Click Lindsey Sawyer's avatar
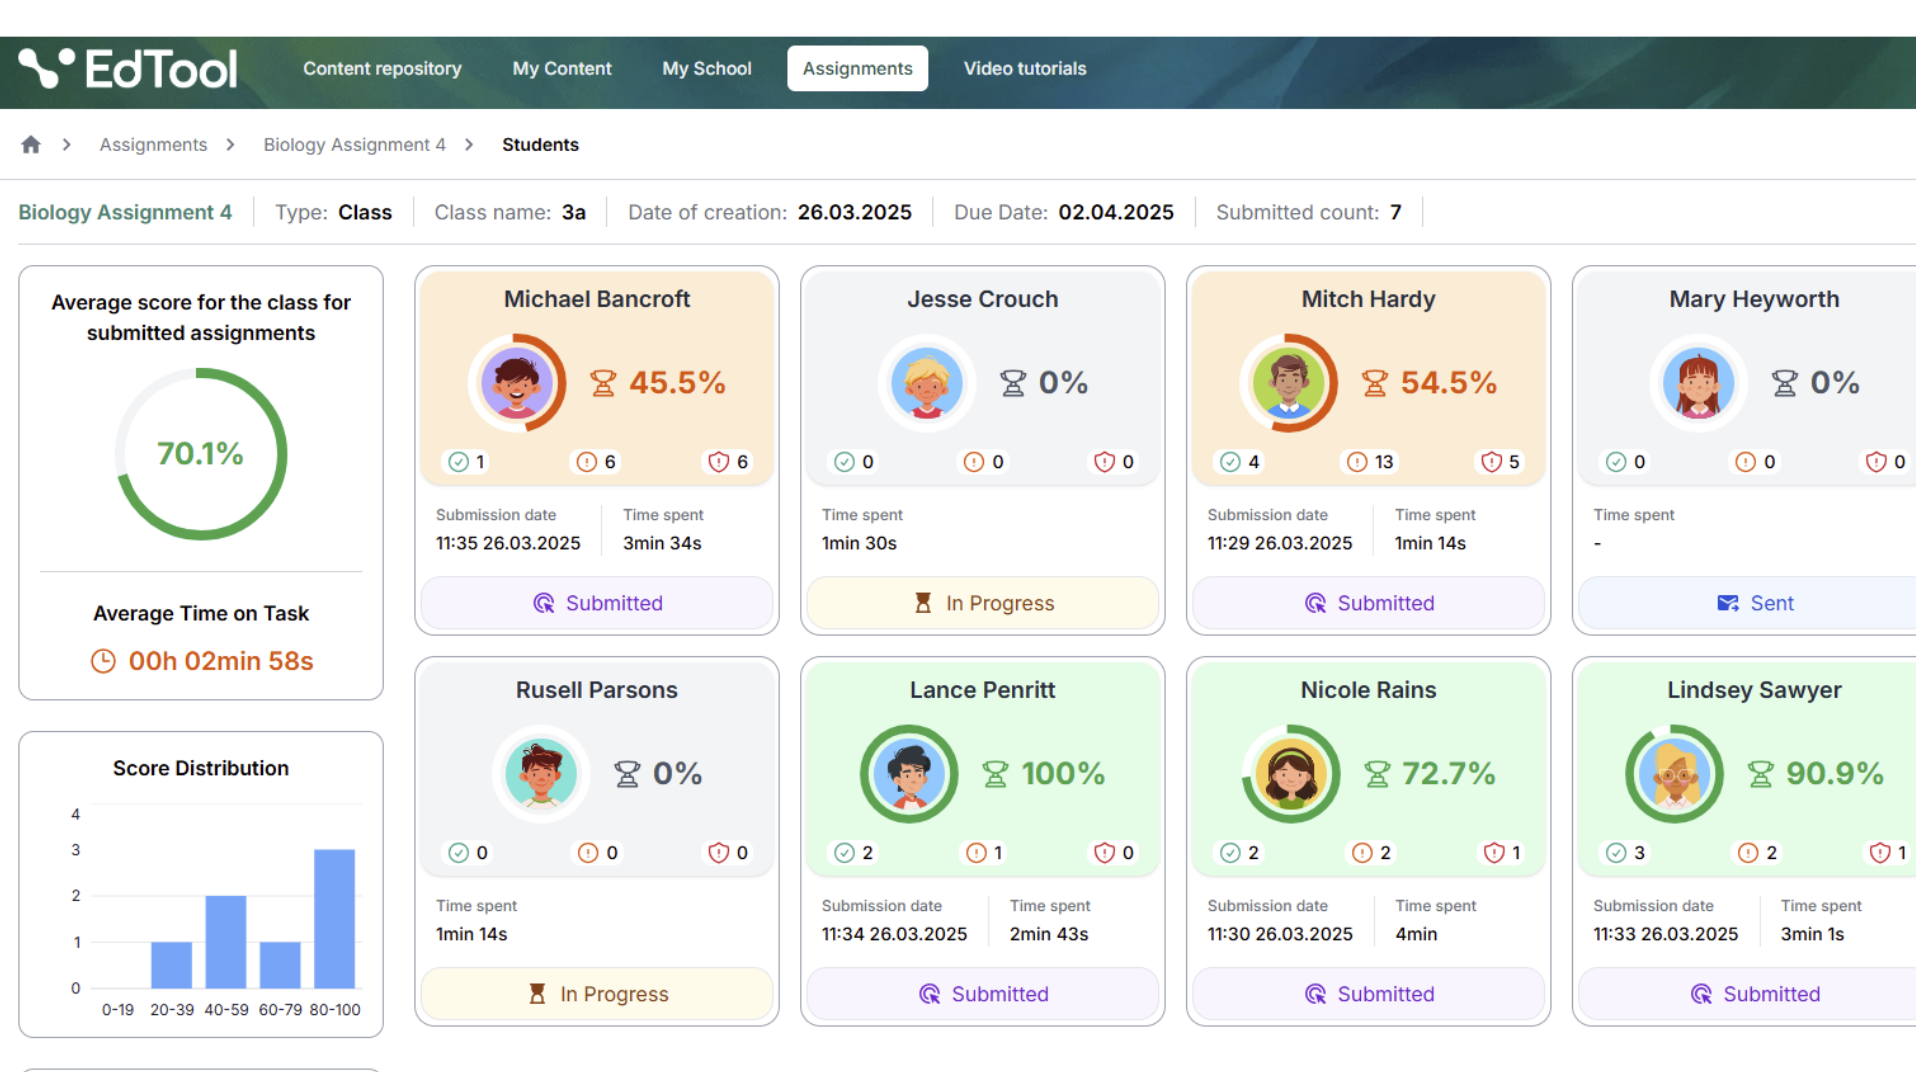 point(1674,773)
